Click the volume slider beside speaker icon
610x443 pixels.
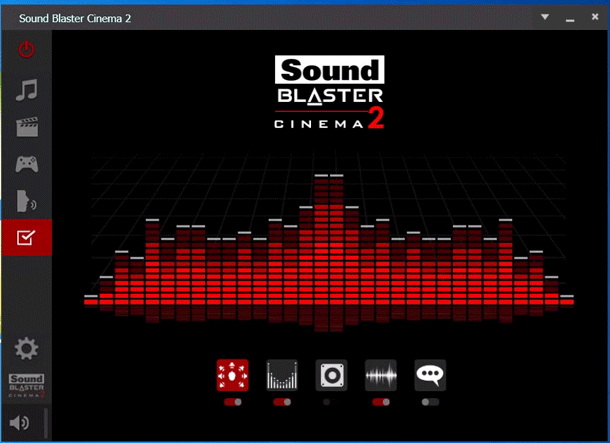46,424
